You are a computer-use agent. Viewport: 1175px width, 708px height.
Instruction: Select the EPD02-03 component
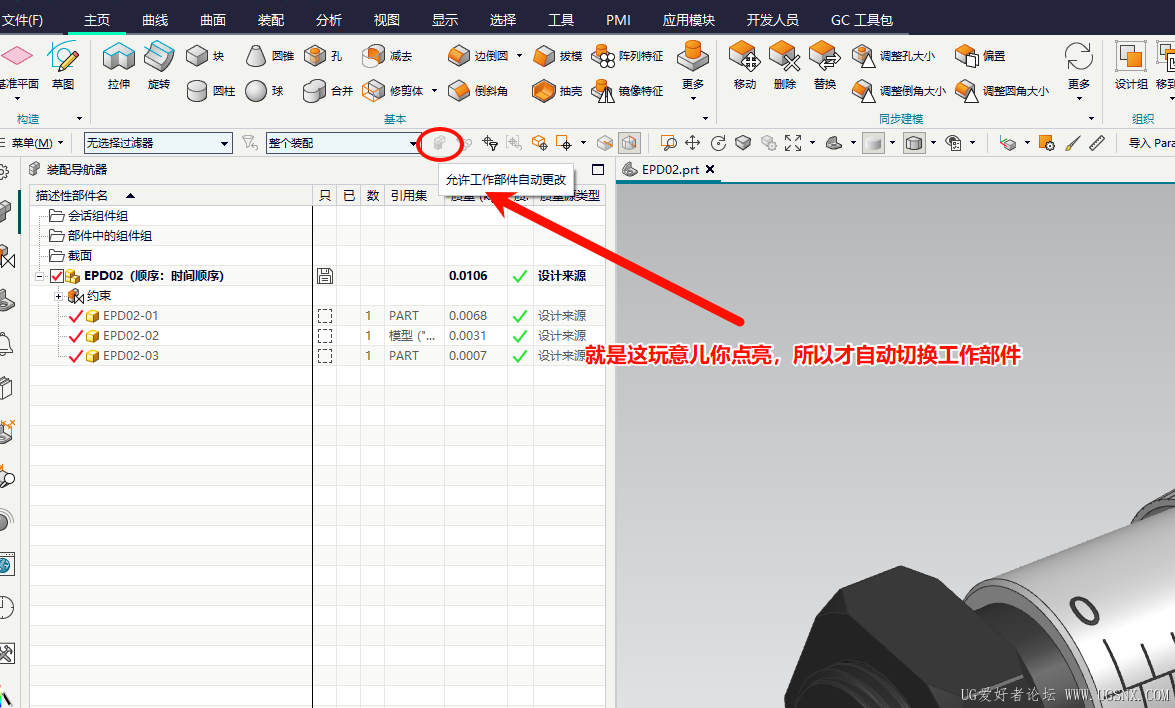coord(130,356)
